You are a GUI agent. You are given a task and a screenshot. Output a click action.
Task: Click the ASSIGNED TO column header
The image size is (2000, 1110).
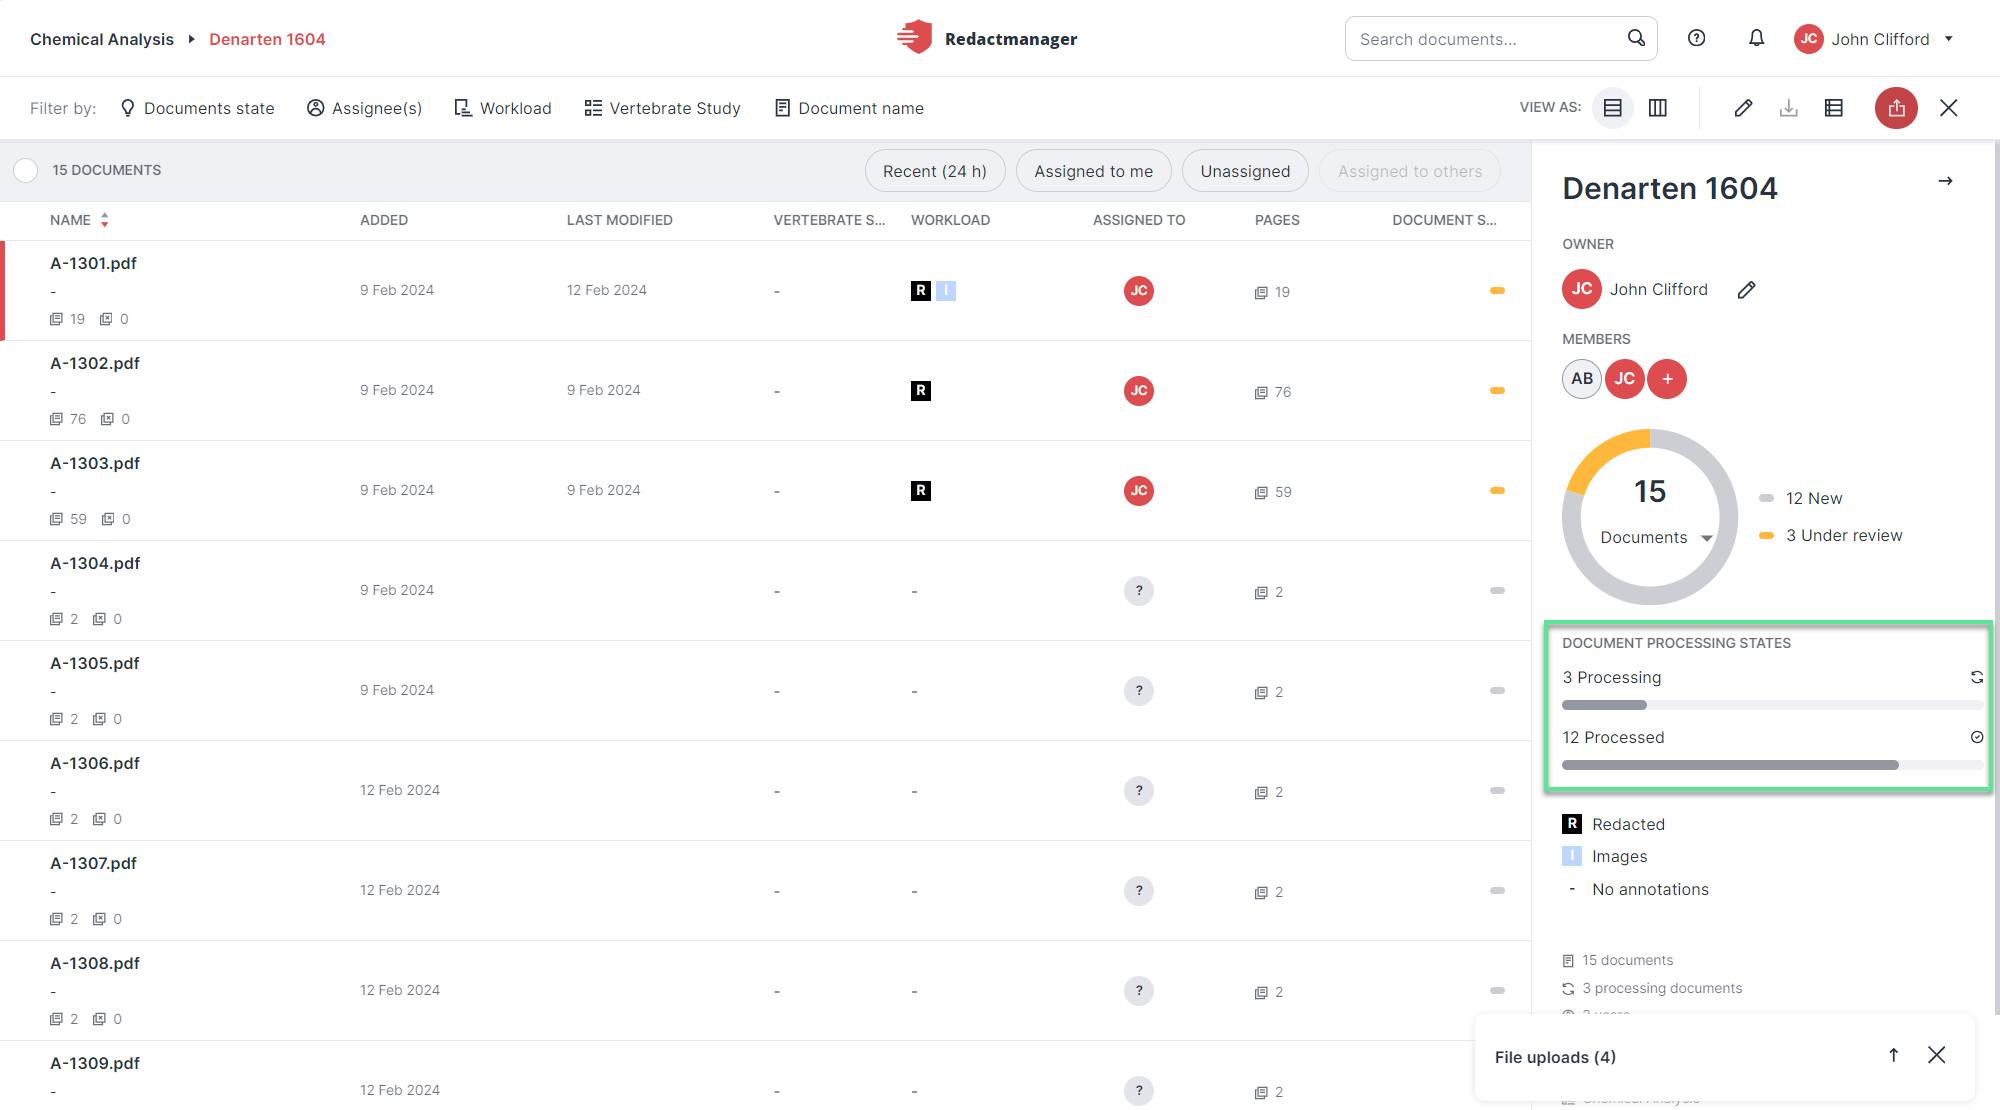1139,220
